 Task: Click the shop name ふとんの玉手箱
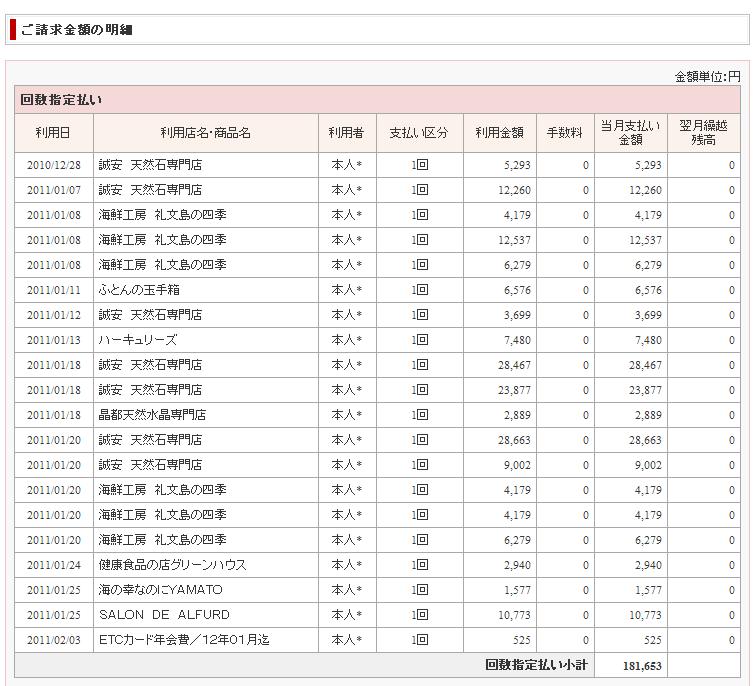point(139,290)
